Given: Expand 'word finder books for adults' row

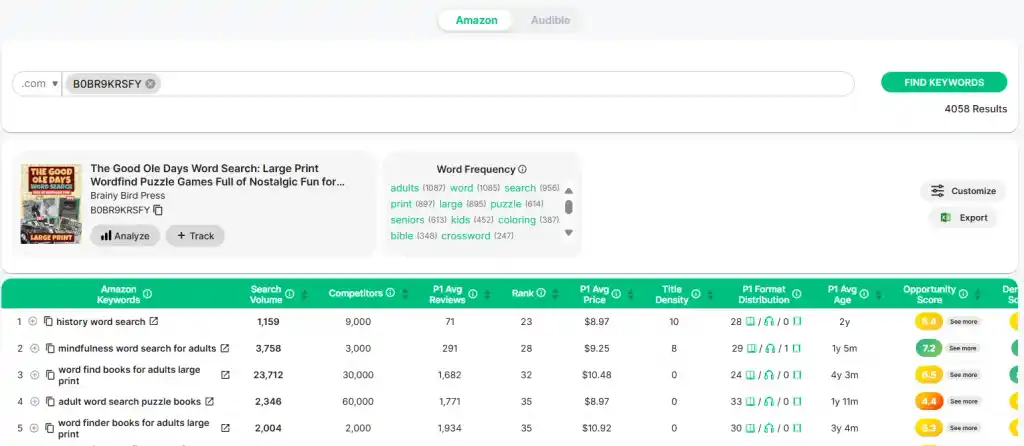Looking at the screenshot, I should coord(35,428).
